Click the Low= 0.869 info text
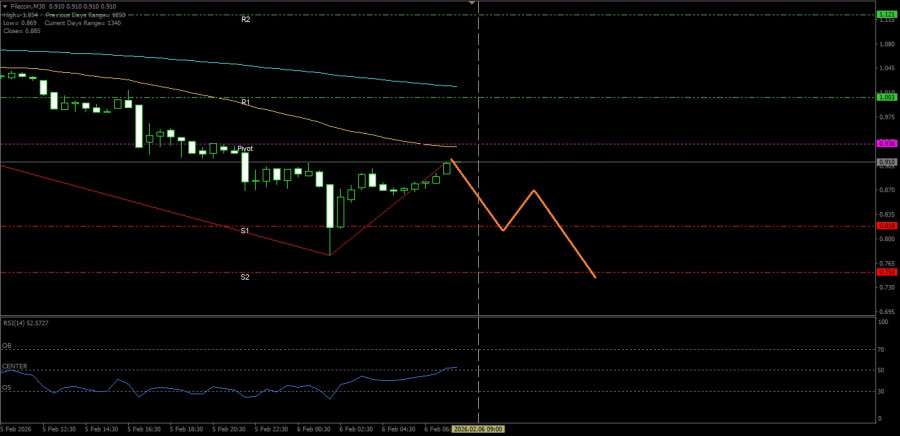The height and width of the screenshot is (436, 900). tap(19, 25)
